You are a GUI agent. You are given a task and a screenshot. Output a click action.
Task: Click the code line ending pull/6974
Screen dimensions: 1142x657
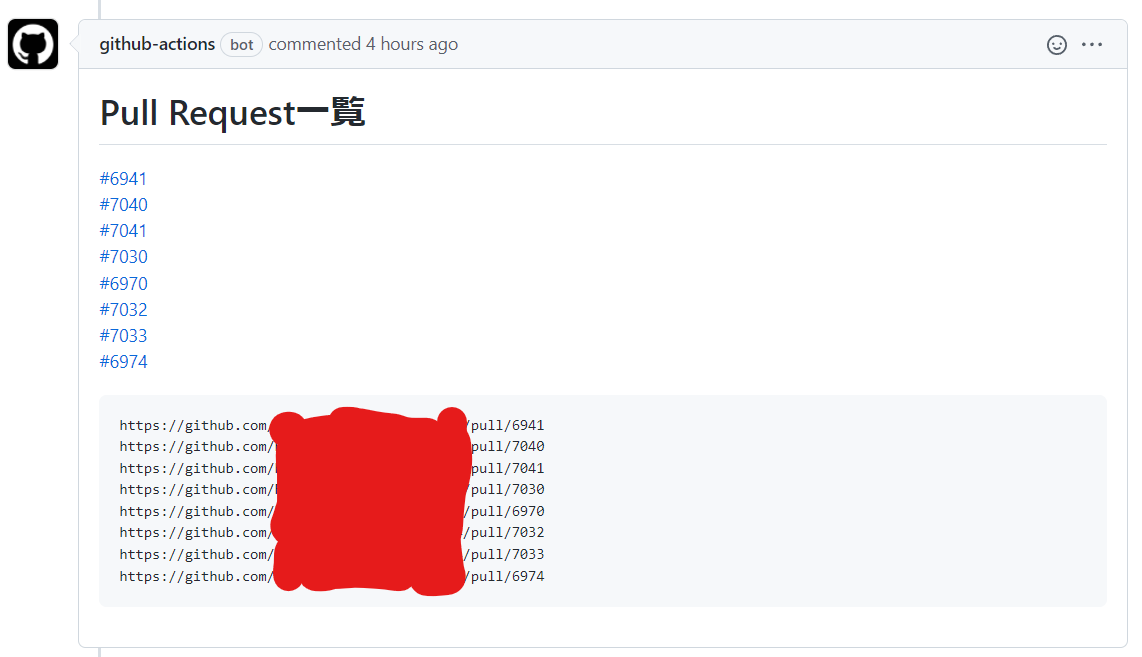pyautogui.click(x=332, y=577)
